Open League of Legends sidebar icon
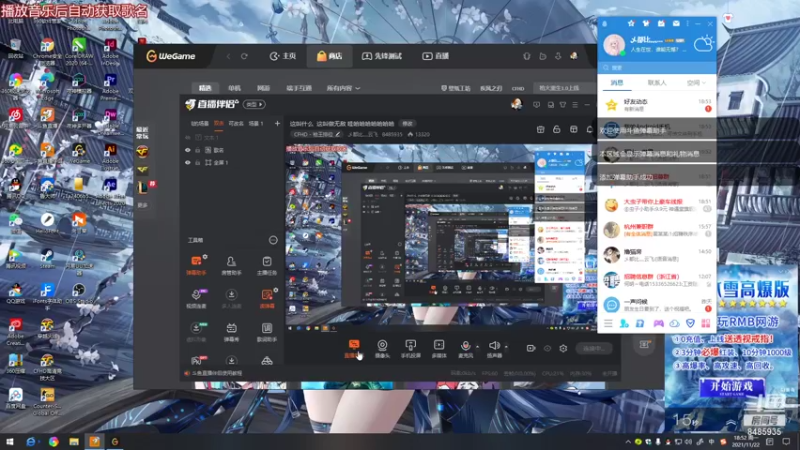The image size is (800, 450). tap(142, 187)
